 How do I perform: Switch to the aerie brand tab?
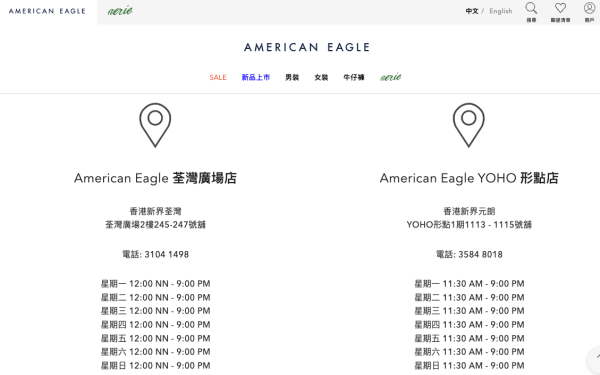[x=120, y=11]
